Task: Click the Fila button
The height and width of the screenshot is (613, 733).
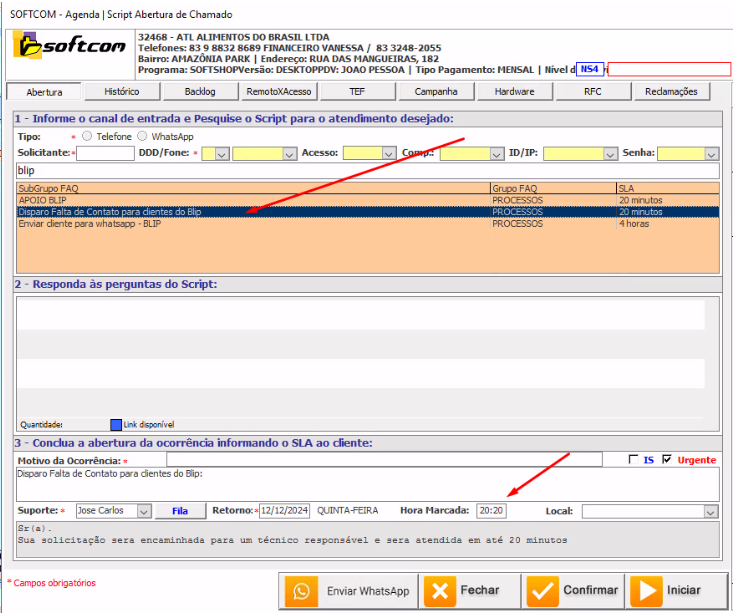Action: (180, 511)
